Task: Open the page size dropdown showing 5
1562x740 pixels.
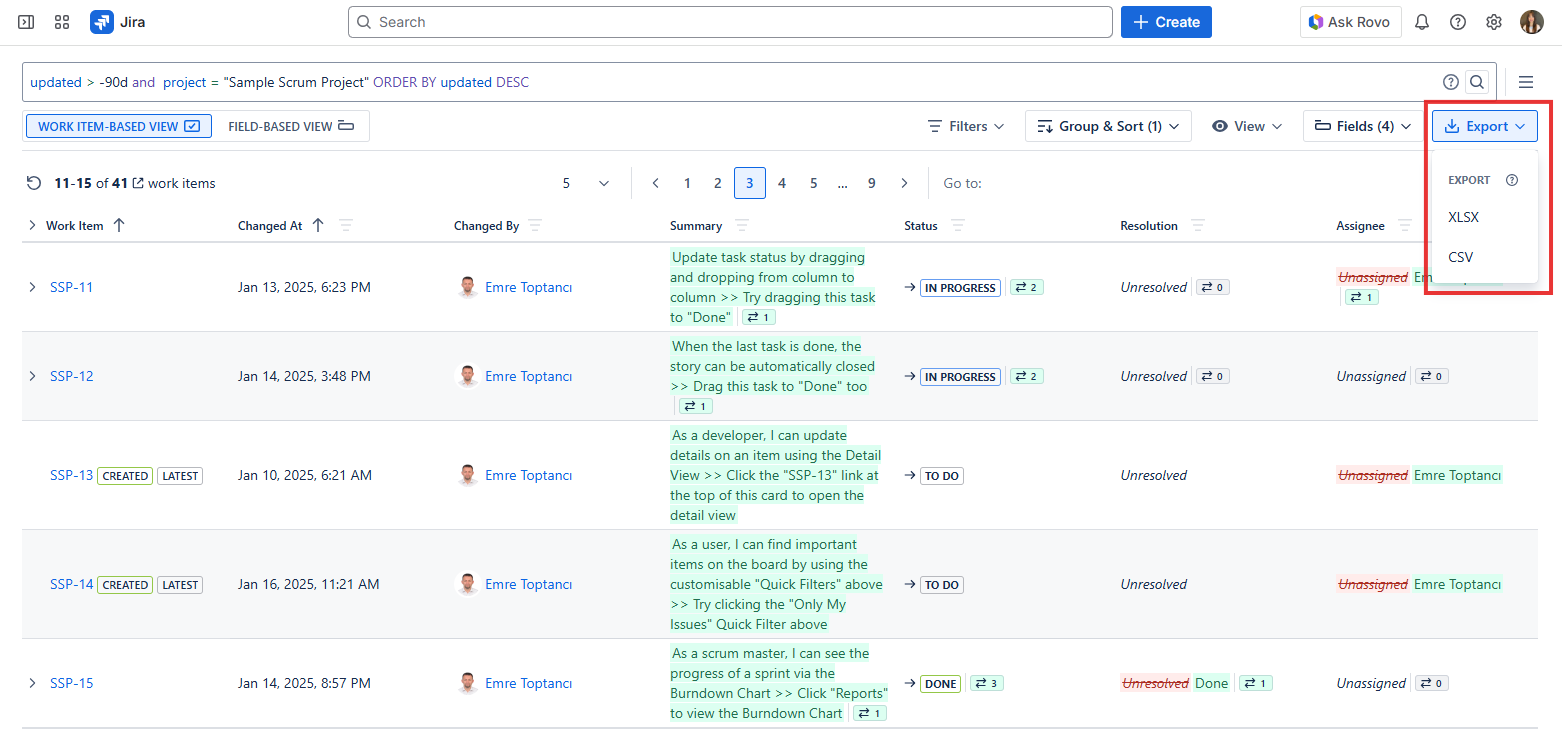Action: pos(585,183)
